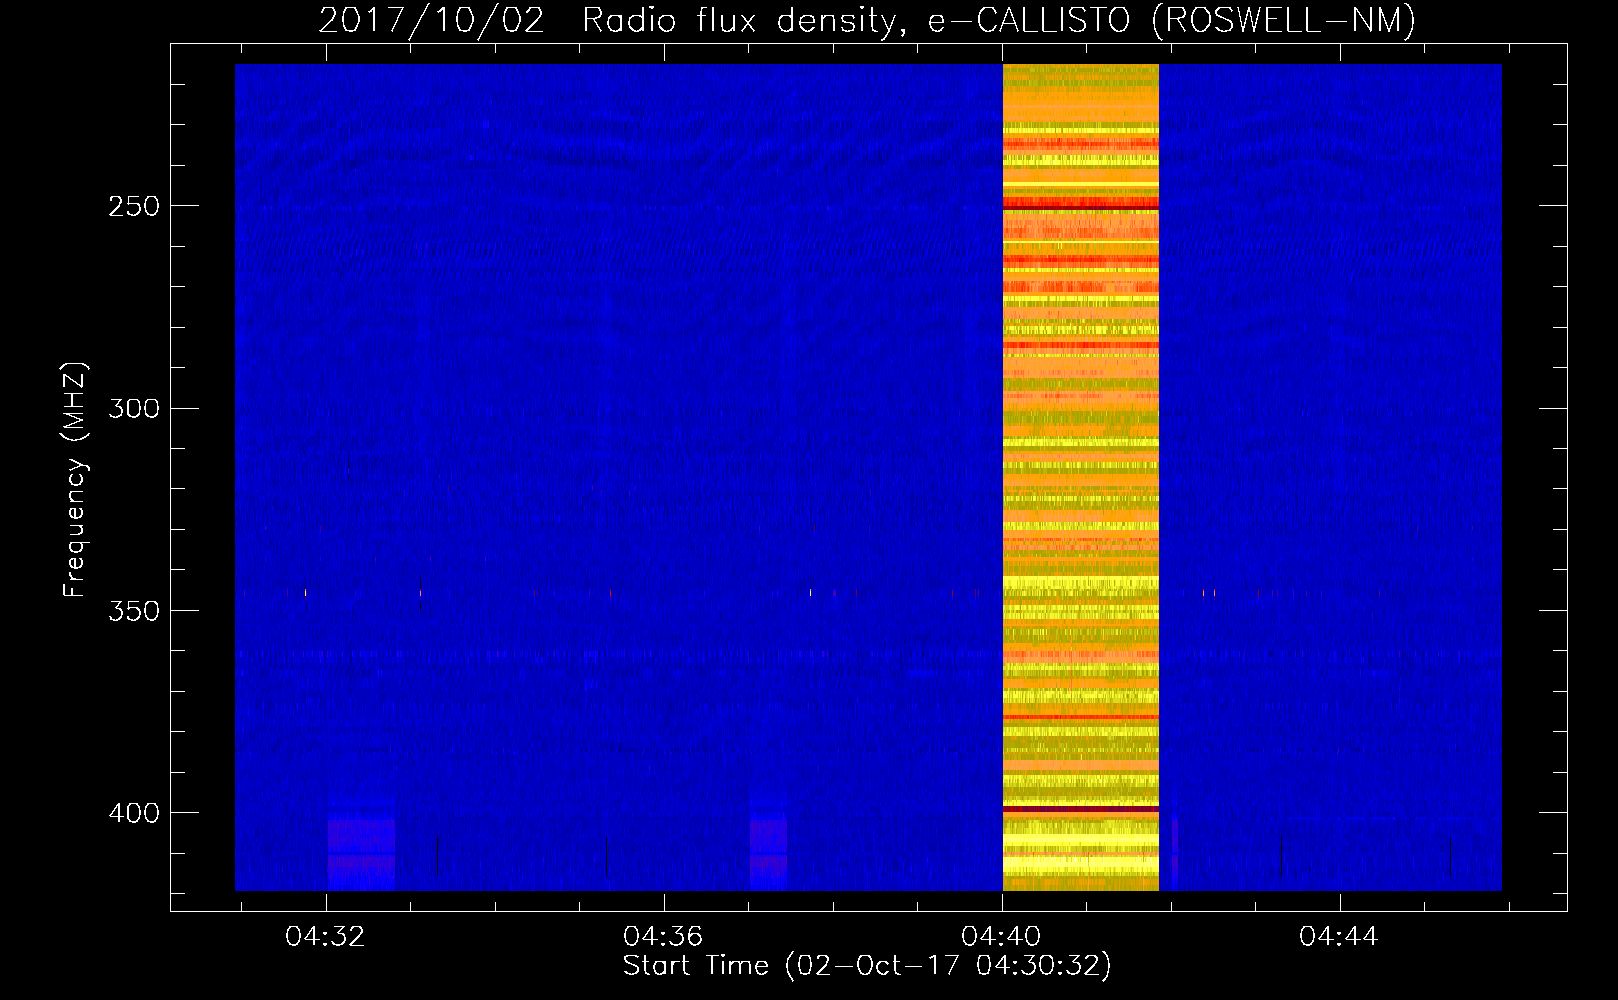Click the 'Start Time (02-Oct-17 04:30:32)' label
The height and width of the screenshot is (1000, 1618).
click(867, 966)
